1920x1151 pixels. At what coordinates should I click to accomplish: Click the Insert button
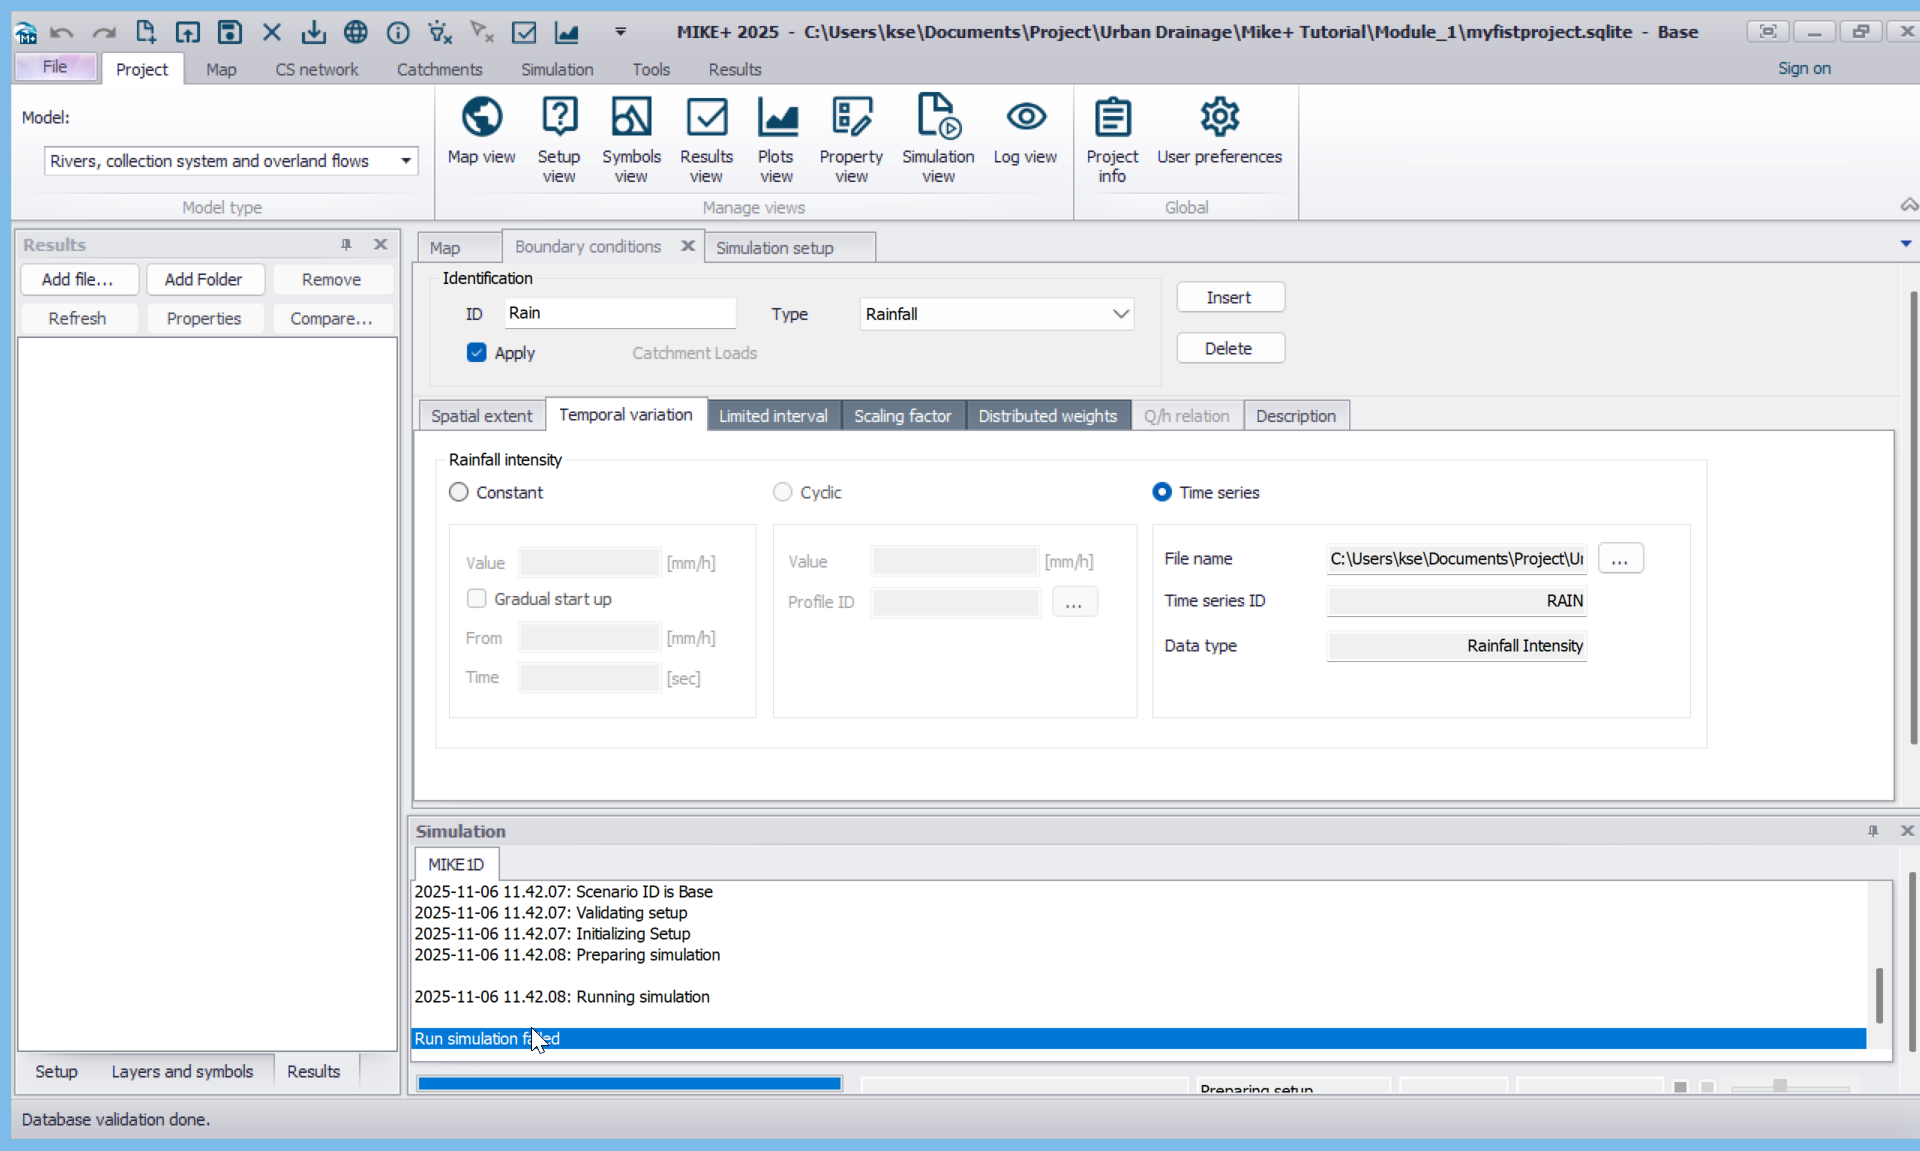click(1229, 297)
